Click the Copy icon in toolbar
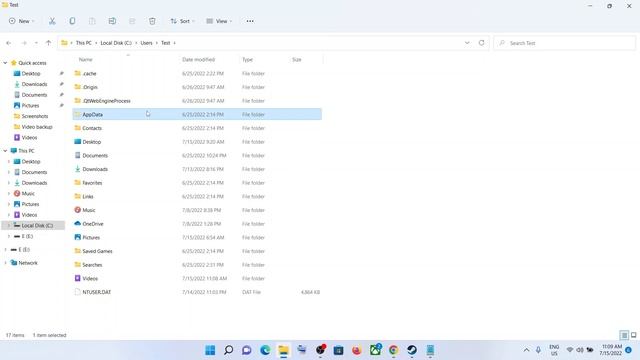The height and width of the screenshot is (360, 640). pyautogui.click(x=72, y=21)
